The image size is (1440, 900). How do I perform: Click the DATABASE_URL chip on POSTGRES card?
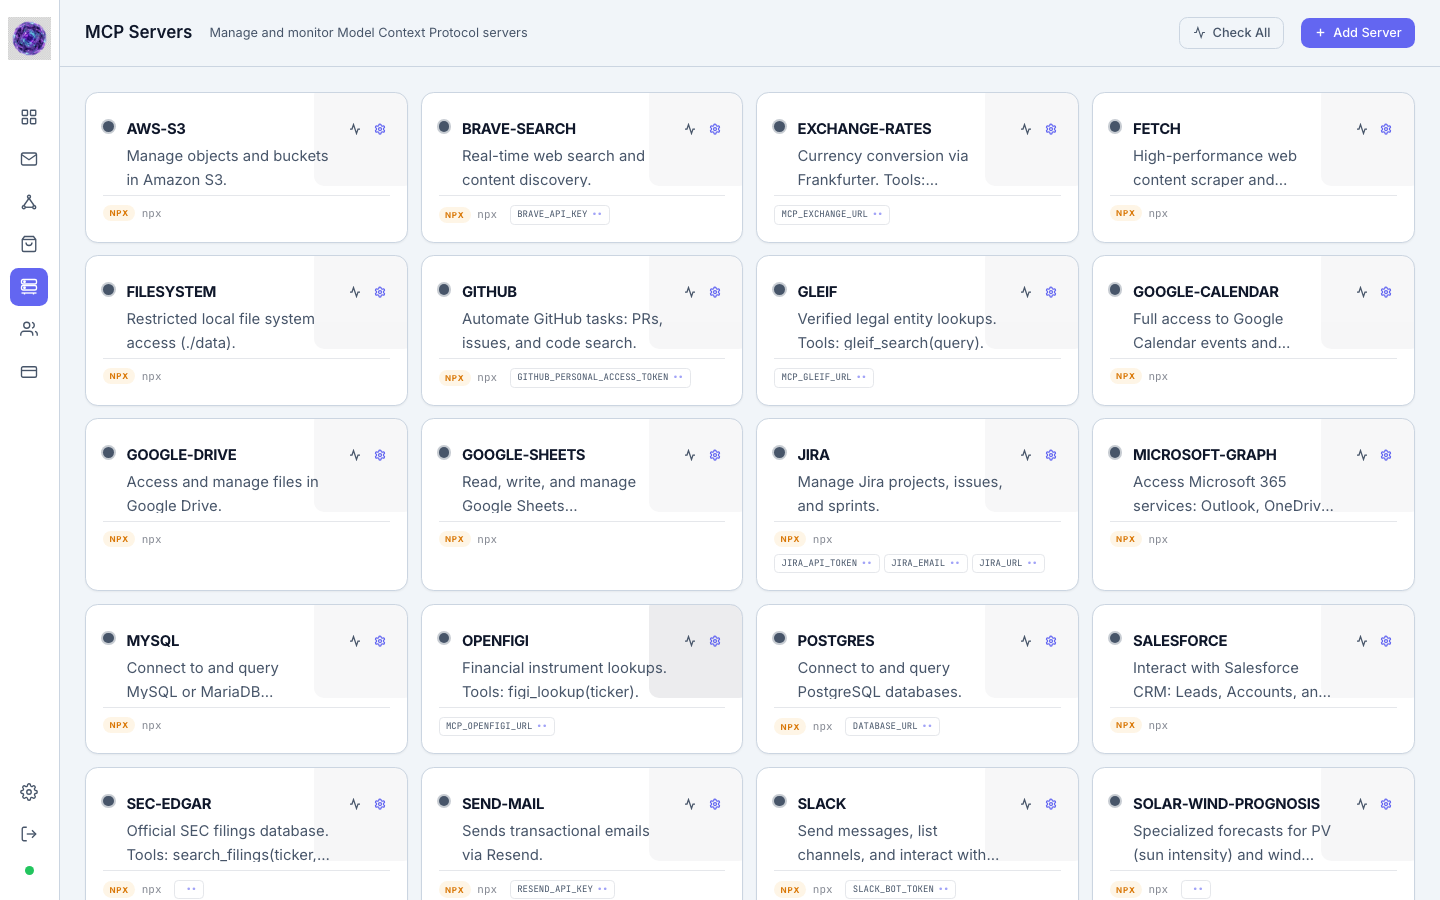(892, 726)
